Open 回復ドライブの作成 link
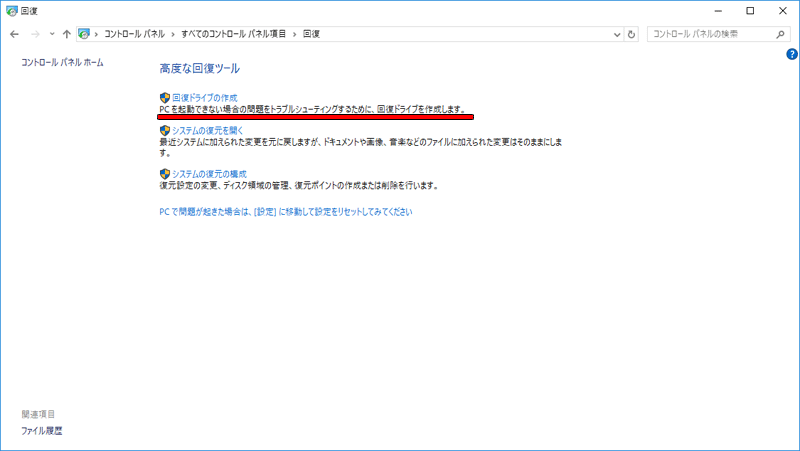This screenshot has width=800, height=451. (x=205, y=97)
